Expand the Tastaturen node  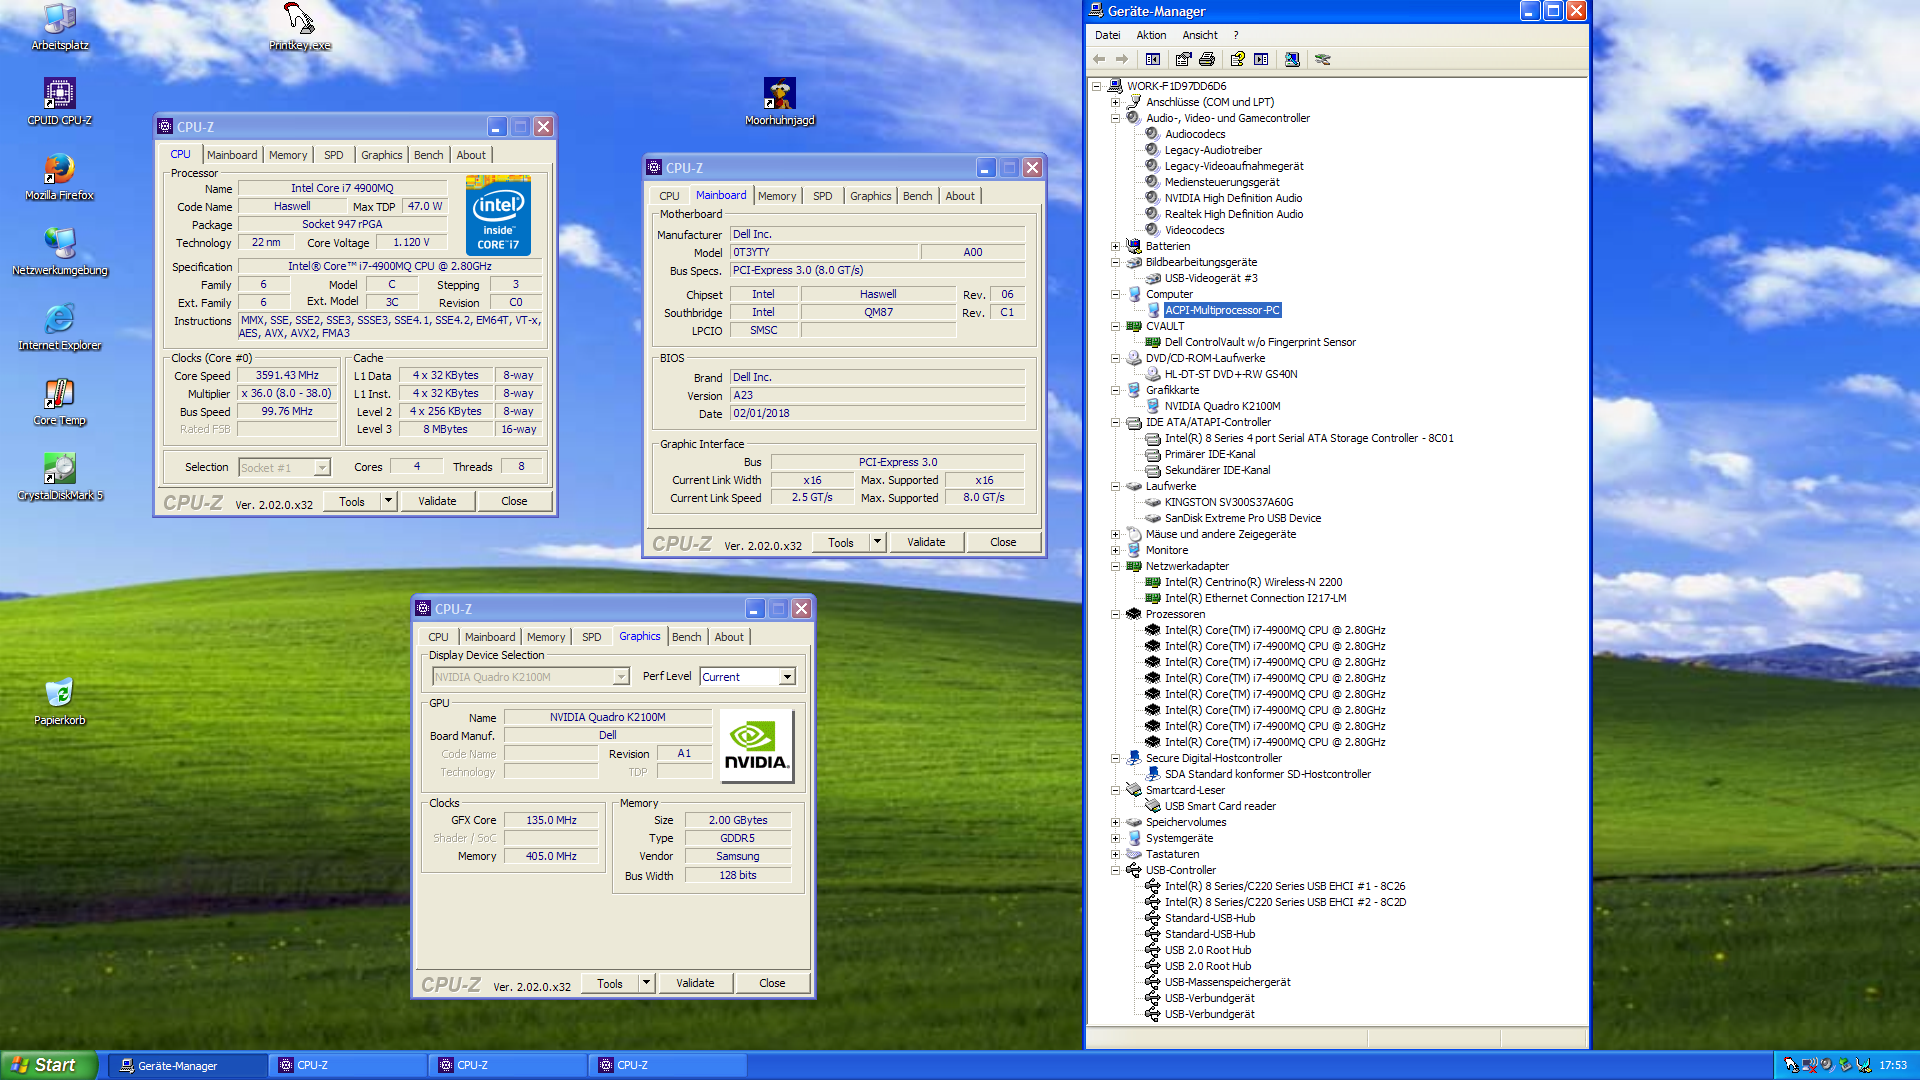[1115, 854]
